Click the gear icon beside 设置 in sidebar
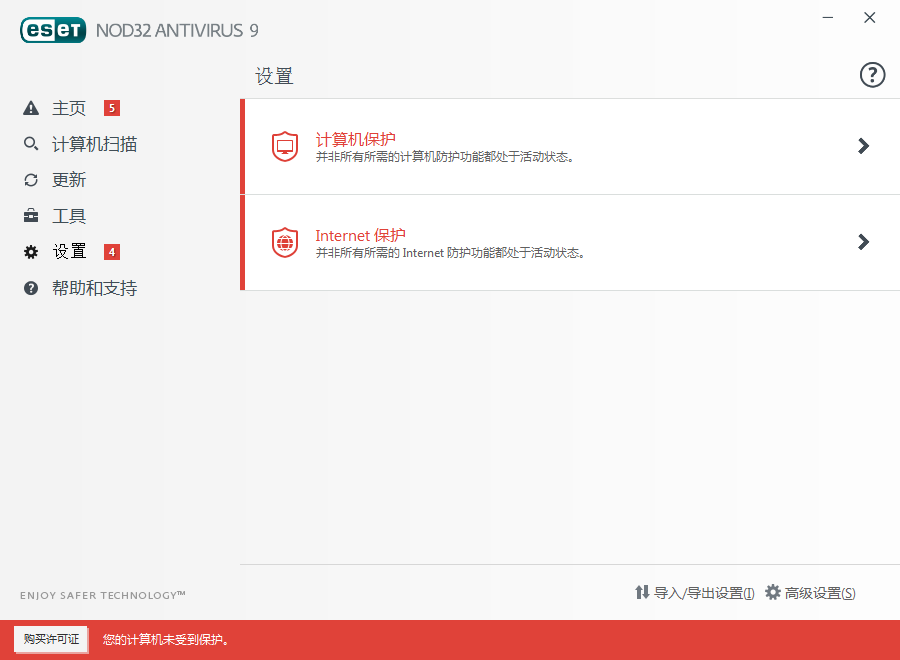 pos(31,252)
